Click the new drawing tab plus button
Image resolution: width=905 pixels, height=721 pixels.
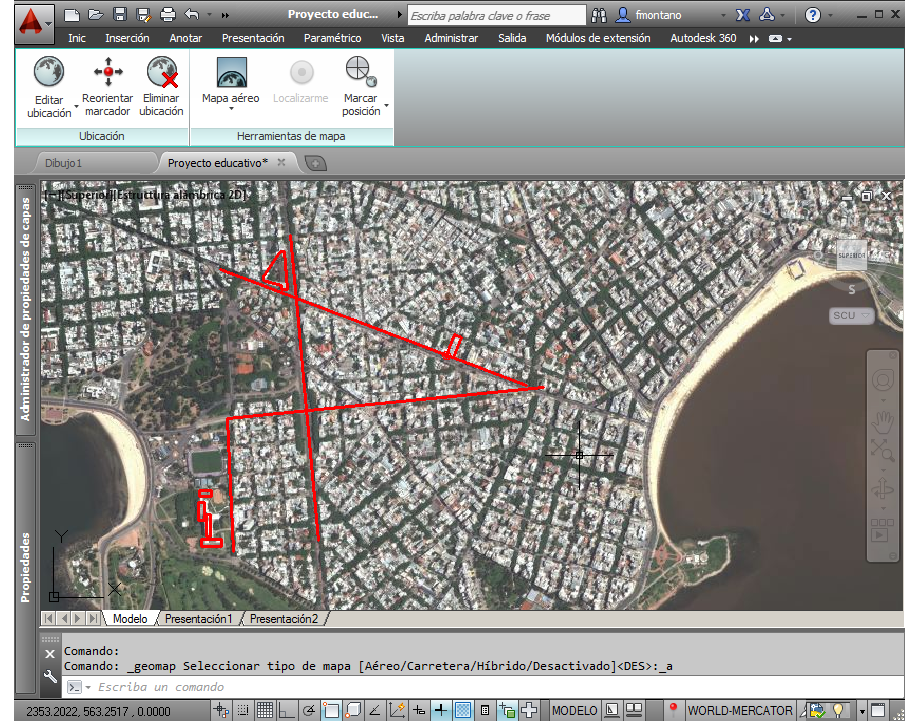[316, 164]
